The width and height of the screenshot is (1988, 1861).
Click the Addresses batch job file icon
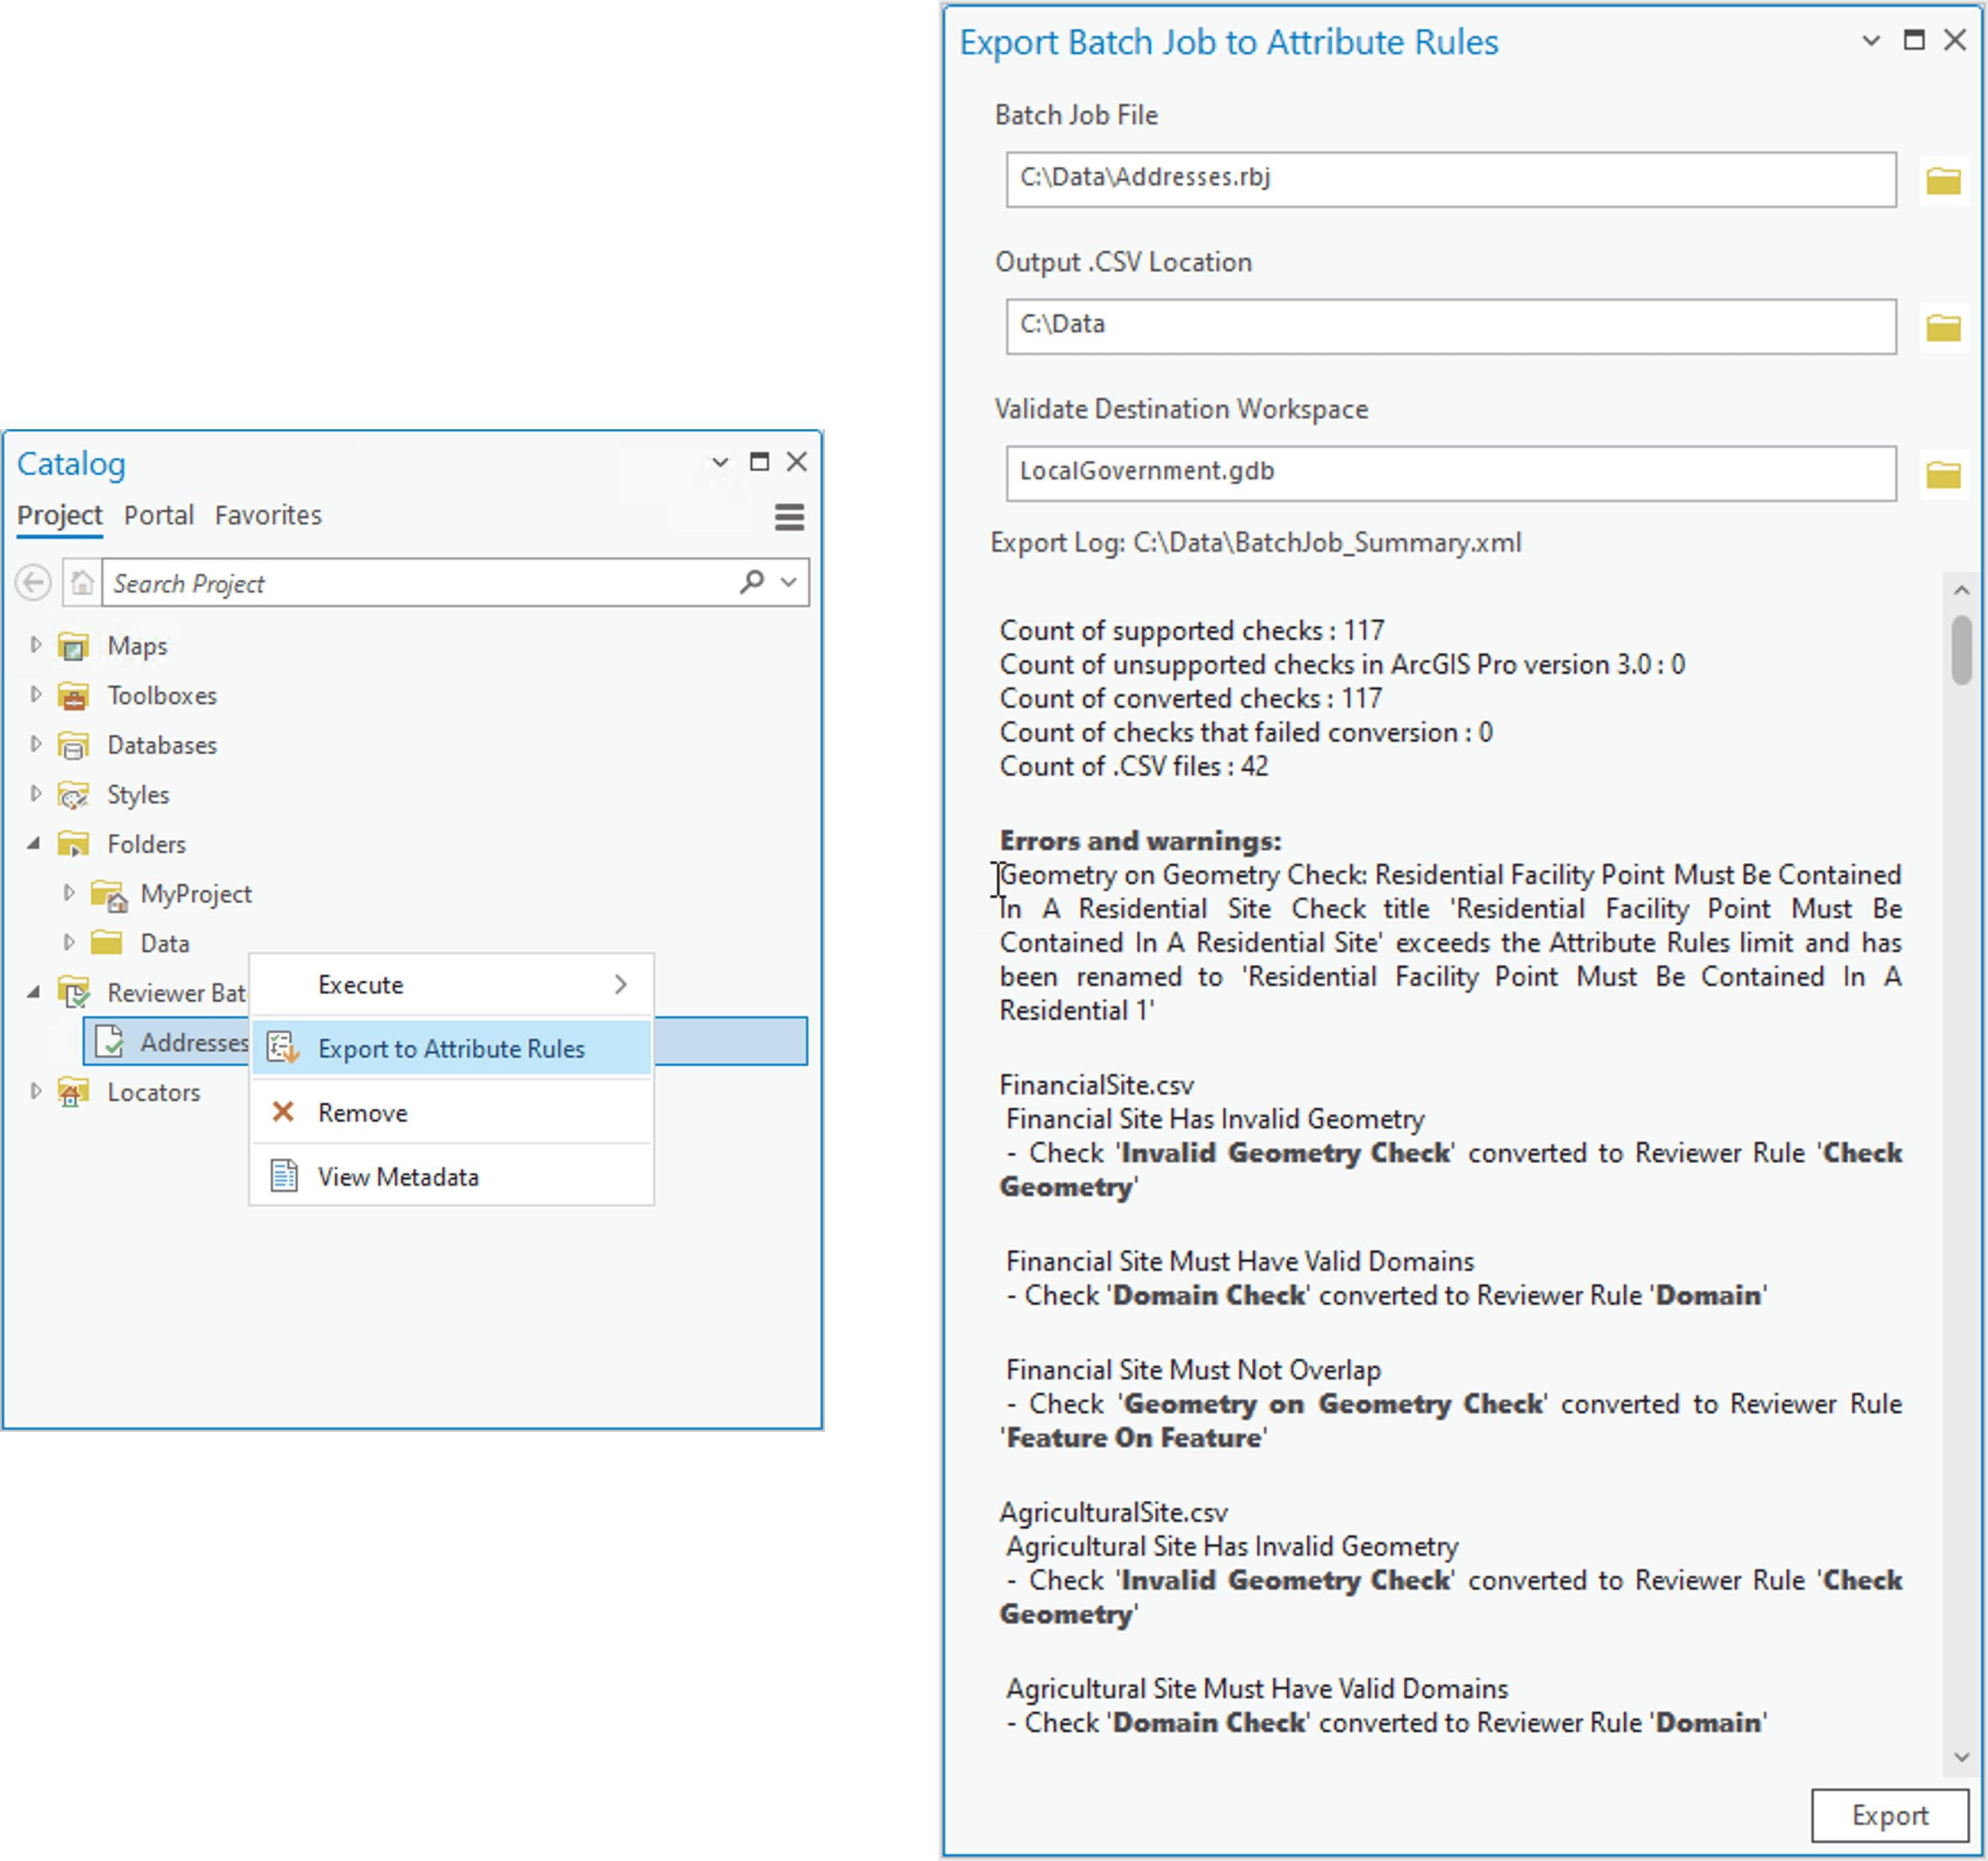109,1041
